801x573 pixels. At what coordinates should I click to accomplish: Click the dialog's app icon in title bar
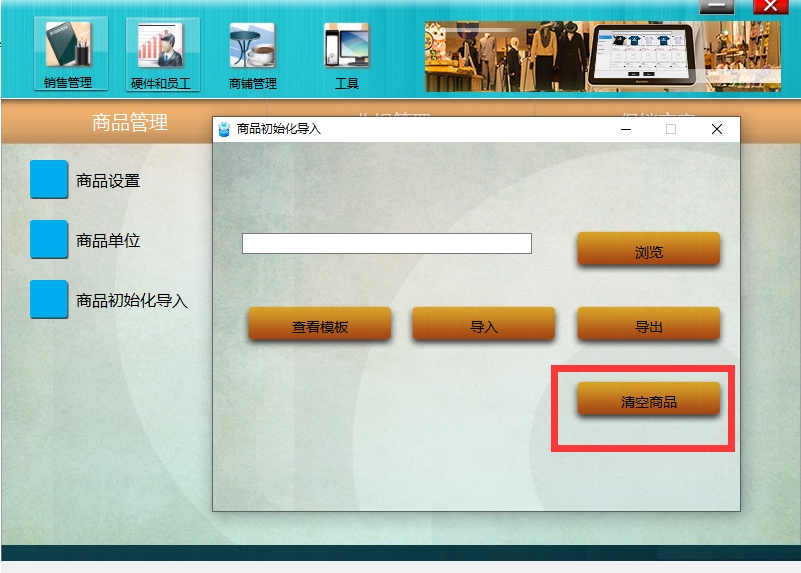224,129
